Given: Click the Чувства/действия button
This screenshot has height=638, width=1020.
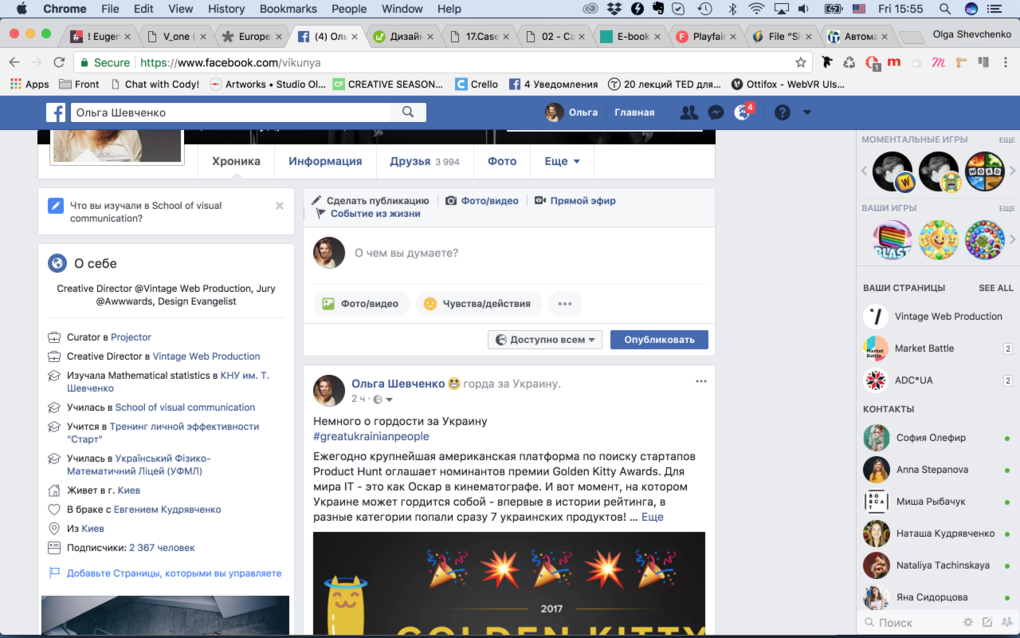Looking at the screenshot, I should coord(478,304).
